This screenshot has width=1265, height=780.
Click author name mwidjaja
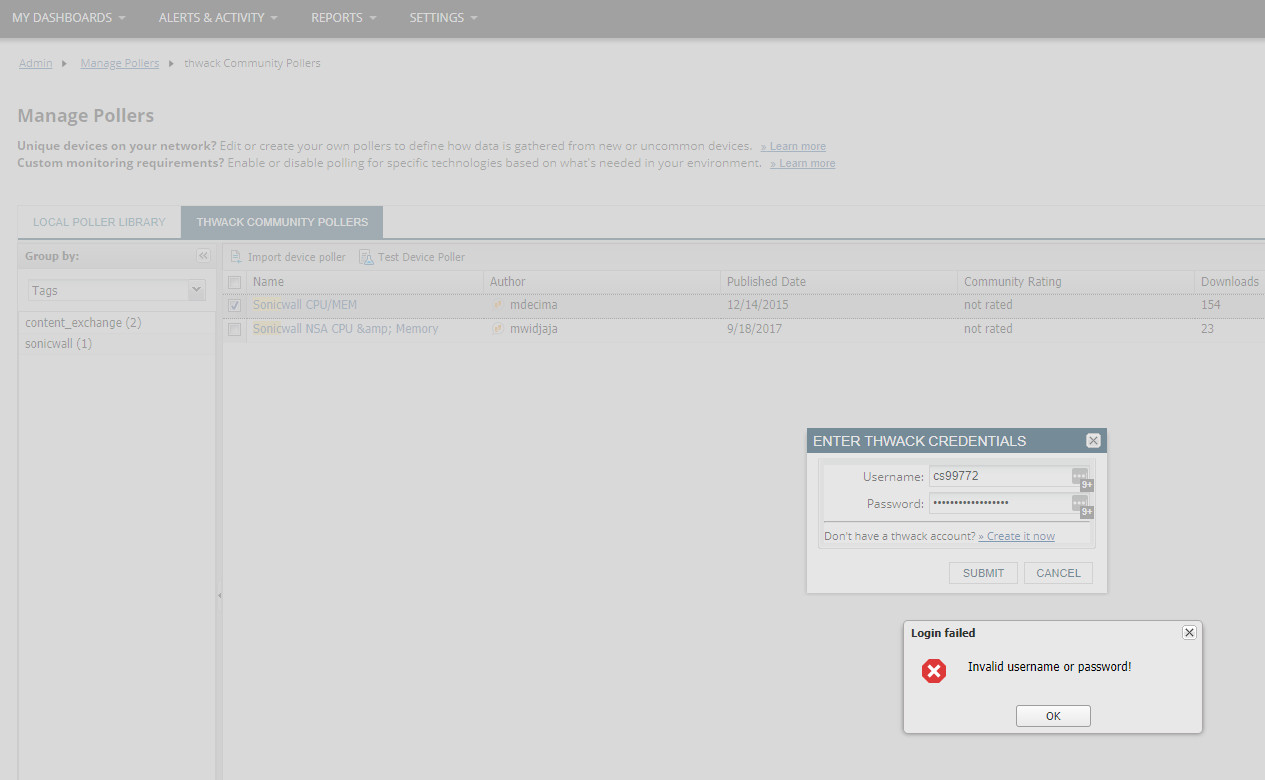pos(534,329)
